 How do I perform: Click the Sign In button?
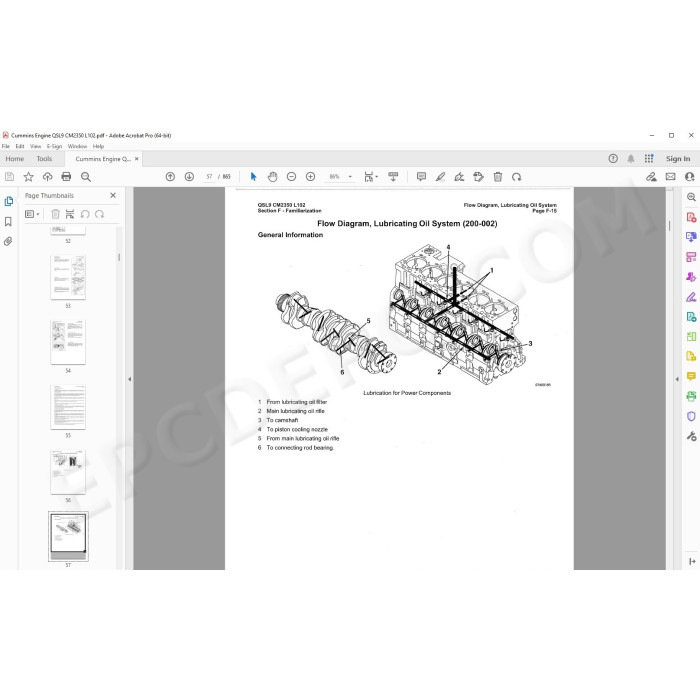[x=678, y=158]
